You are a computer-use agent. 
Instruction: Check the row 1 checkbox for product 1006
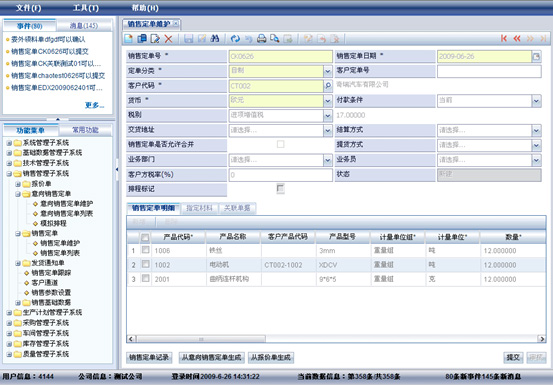point(145,250)
